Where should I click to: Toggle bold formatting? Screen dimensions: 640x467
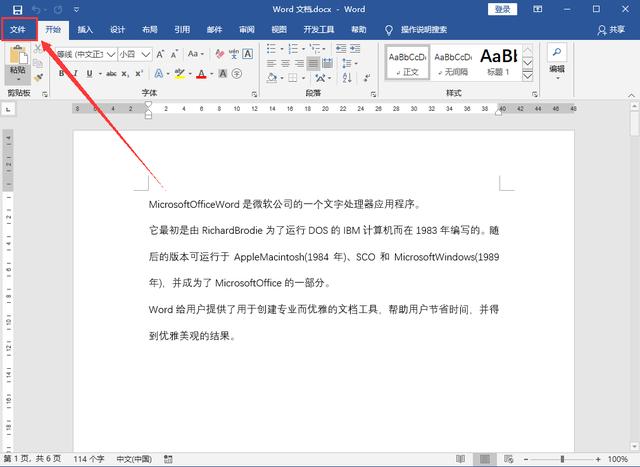tap(62, 73)
